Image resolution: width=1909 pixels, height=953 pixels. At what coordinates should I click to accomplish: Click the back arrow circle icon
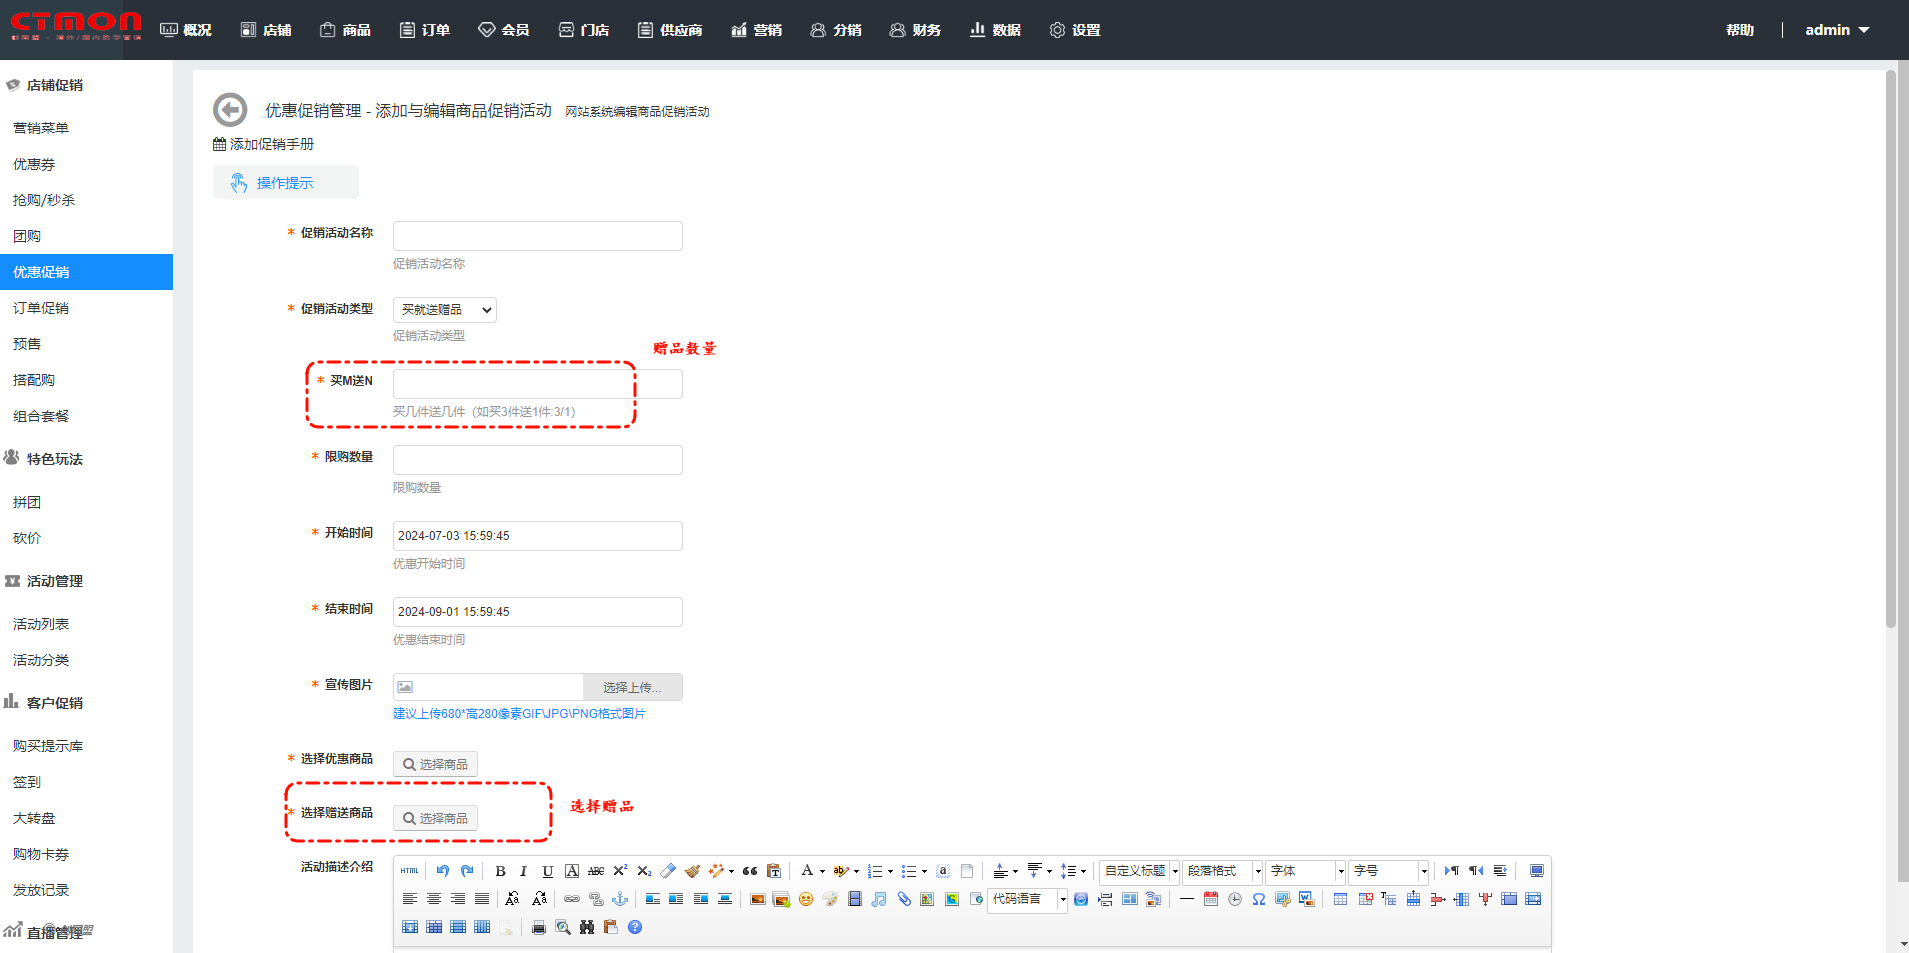pyautogui.click(x=230, y=110)
